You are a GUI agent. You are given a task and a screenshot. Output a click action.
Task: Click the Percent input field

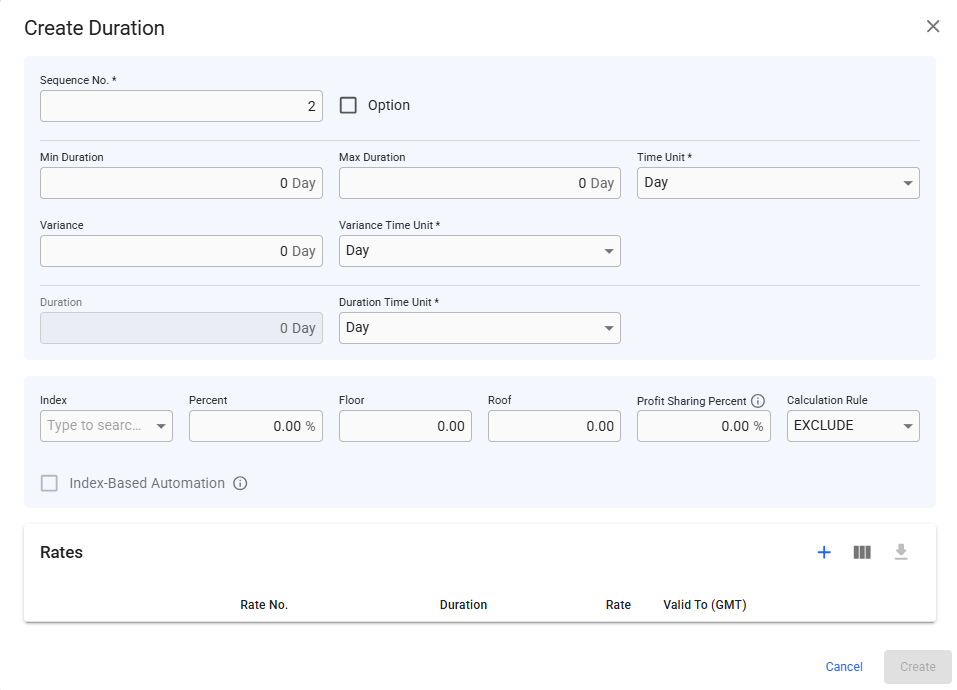pos(255,426)
